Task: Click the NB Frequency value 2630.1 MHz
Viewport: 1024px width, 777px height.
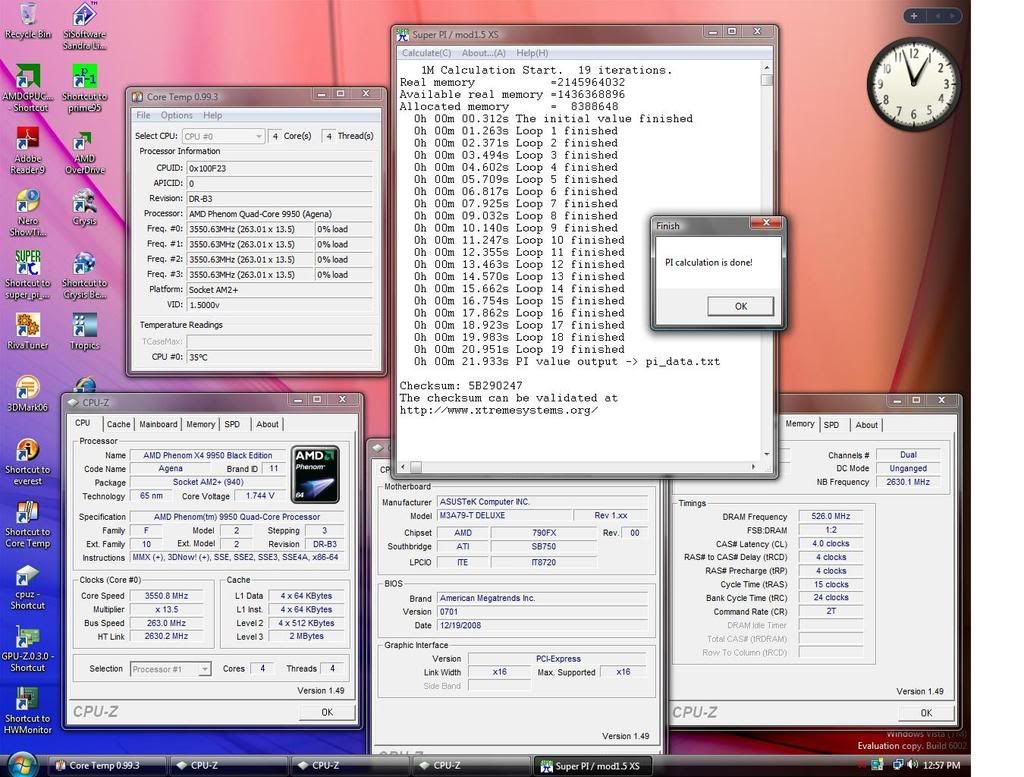Action: [908, 482]
